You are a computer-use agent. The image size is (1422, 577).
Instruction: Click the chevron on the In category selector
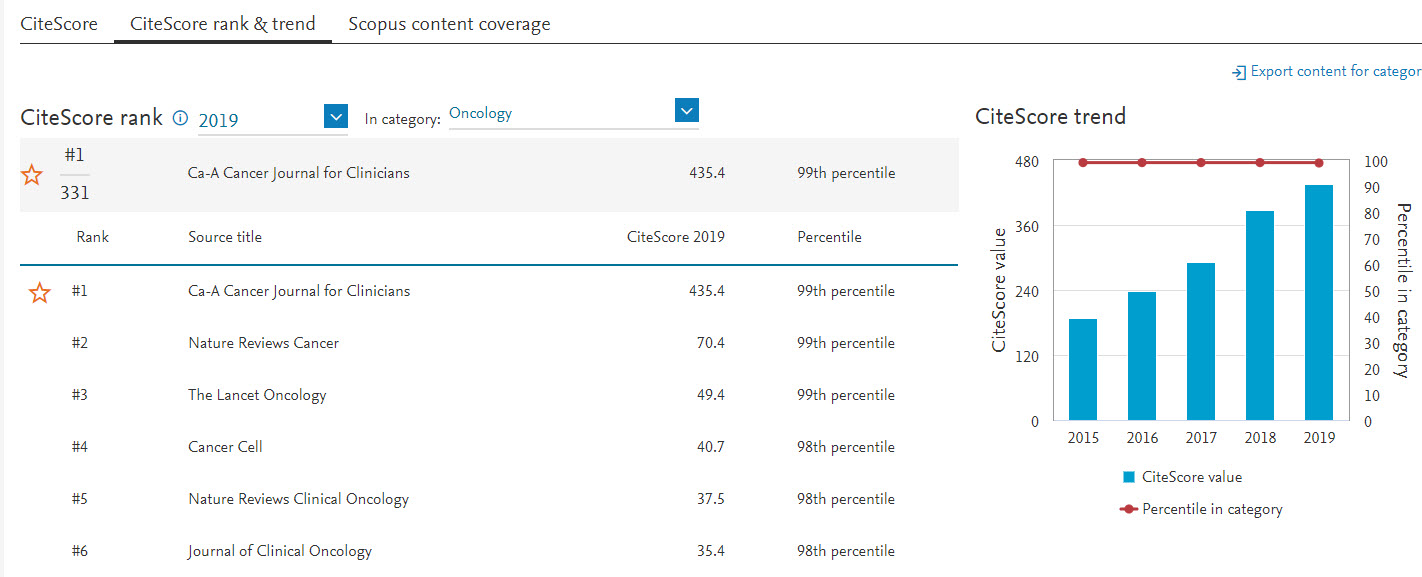tap(686, 110)
